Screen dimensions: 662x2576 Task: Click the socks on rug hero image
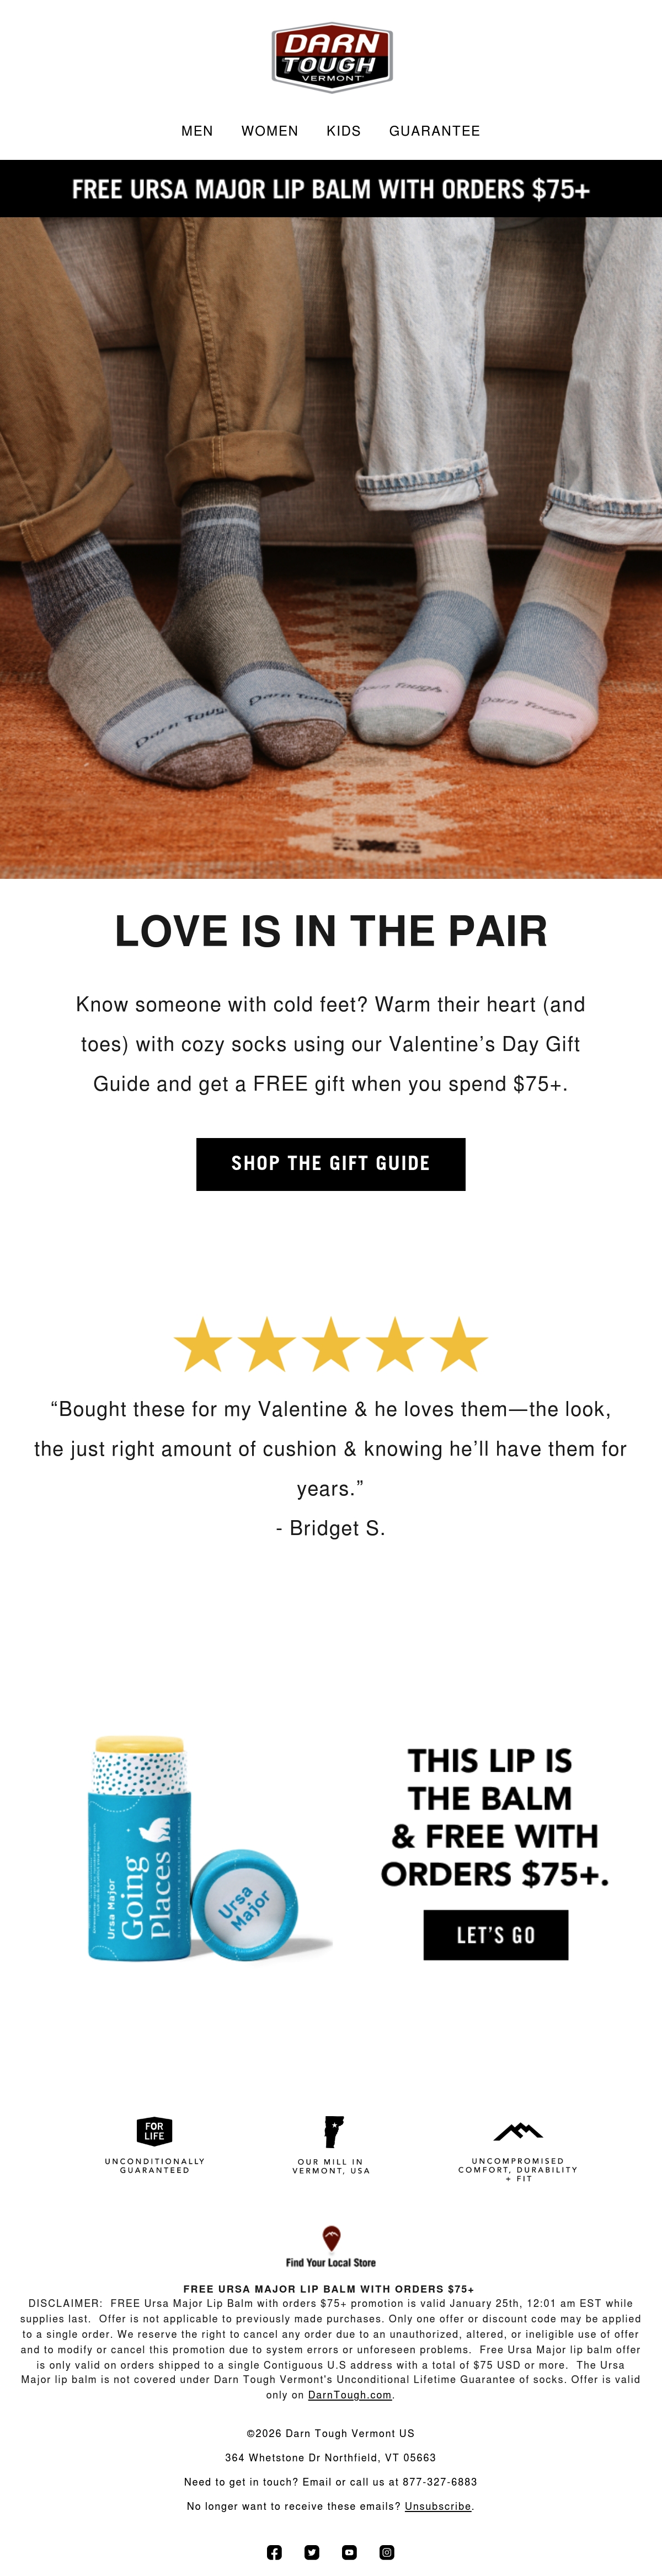331,548
